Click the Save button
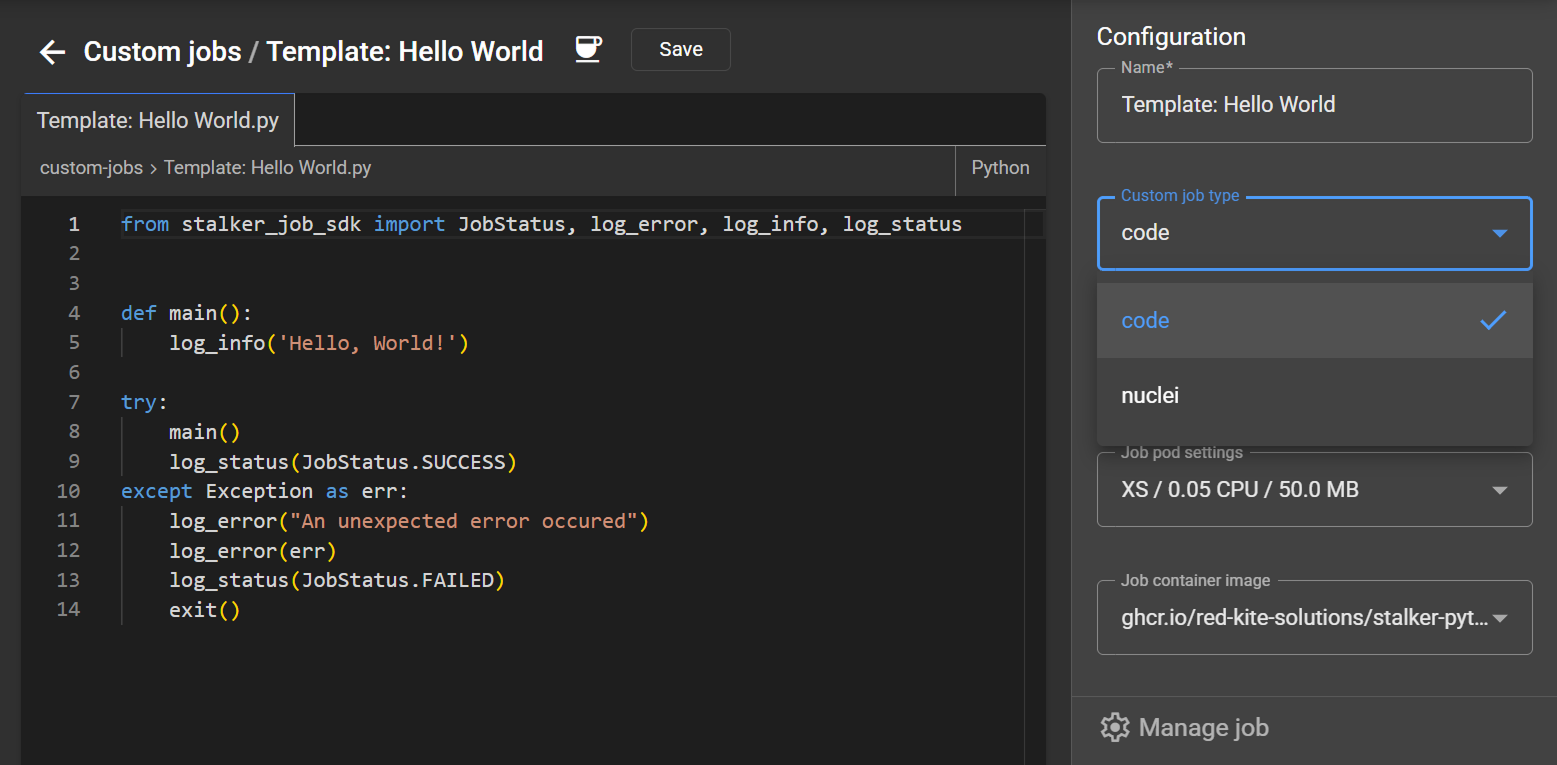The height and width of the screenshot is (765, 1557). pyautogui.click(x=680, y=50)
